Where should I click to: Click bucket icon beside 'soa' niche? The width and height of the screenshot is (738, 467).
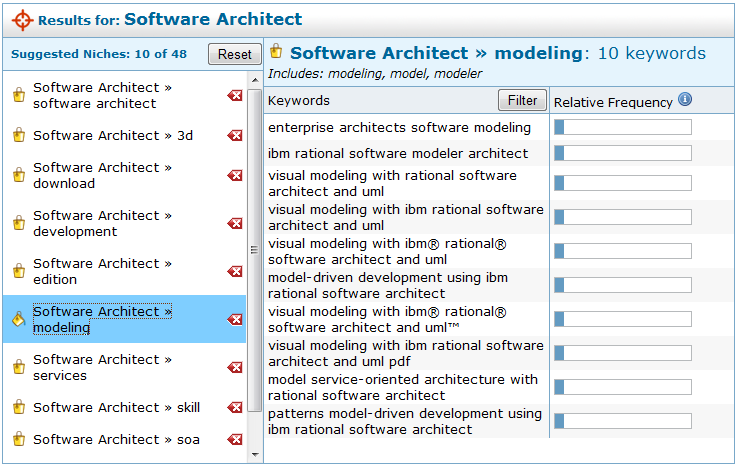pos(19,439)
